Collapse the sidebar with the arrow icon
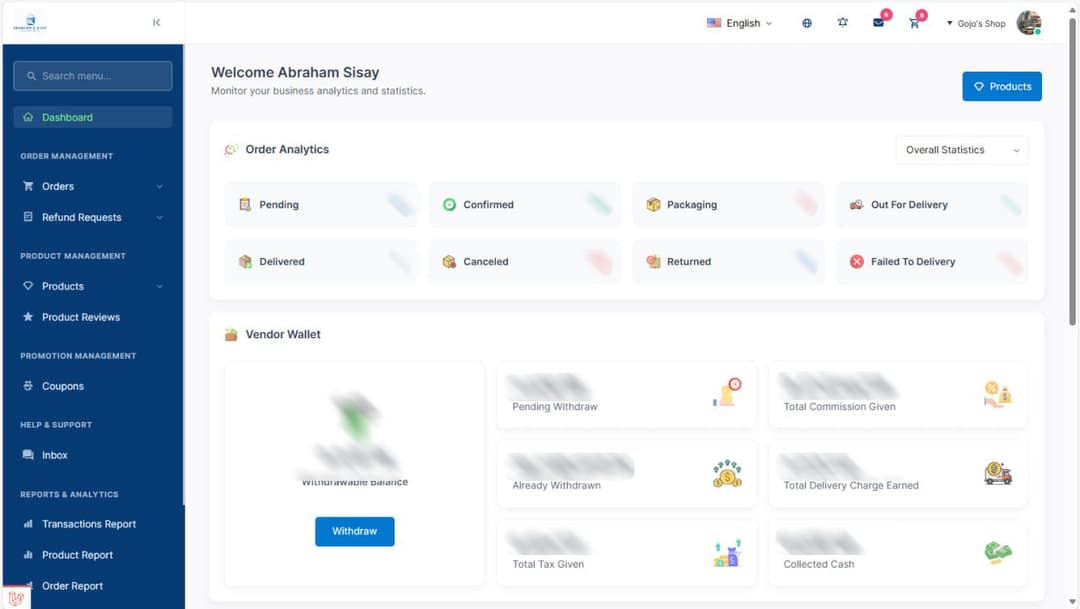Image resolution: width=1080 pixels, height=609 pixels. point(156,23)
